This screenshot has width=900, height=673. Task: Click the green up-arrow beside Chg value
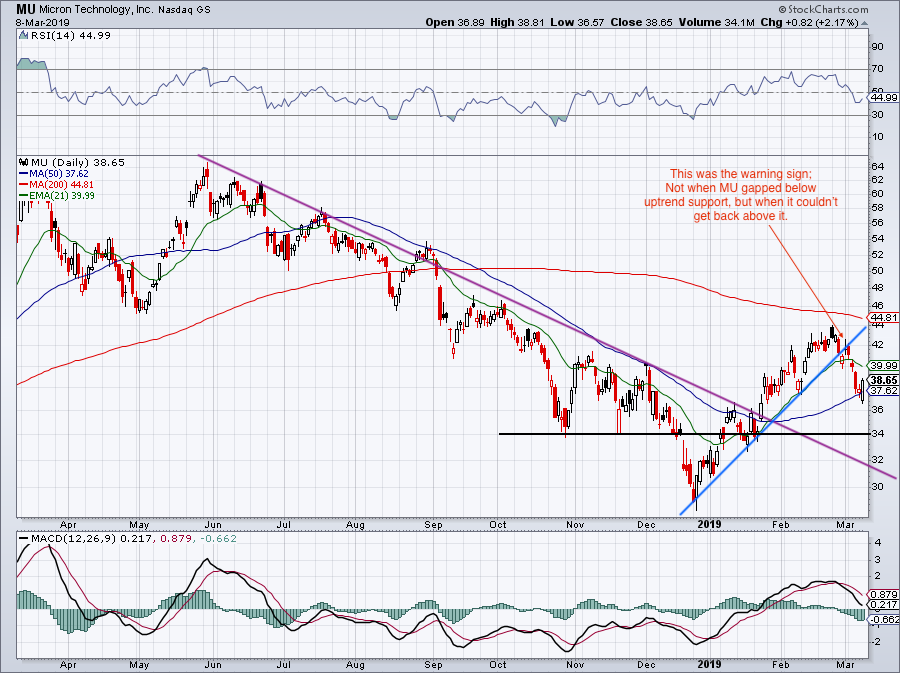[x=864, y=24]
